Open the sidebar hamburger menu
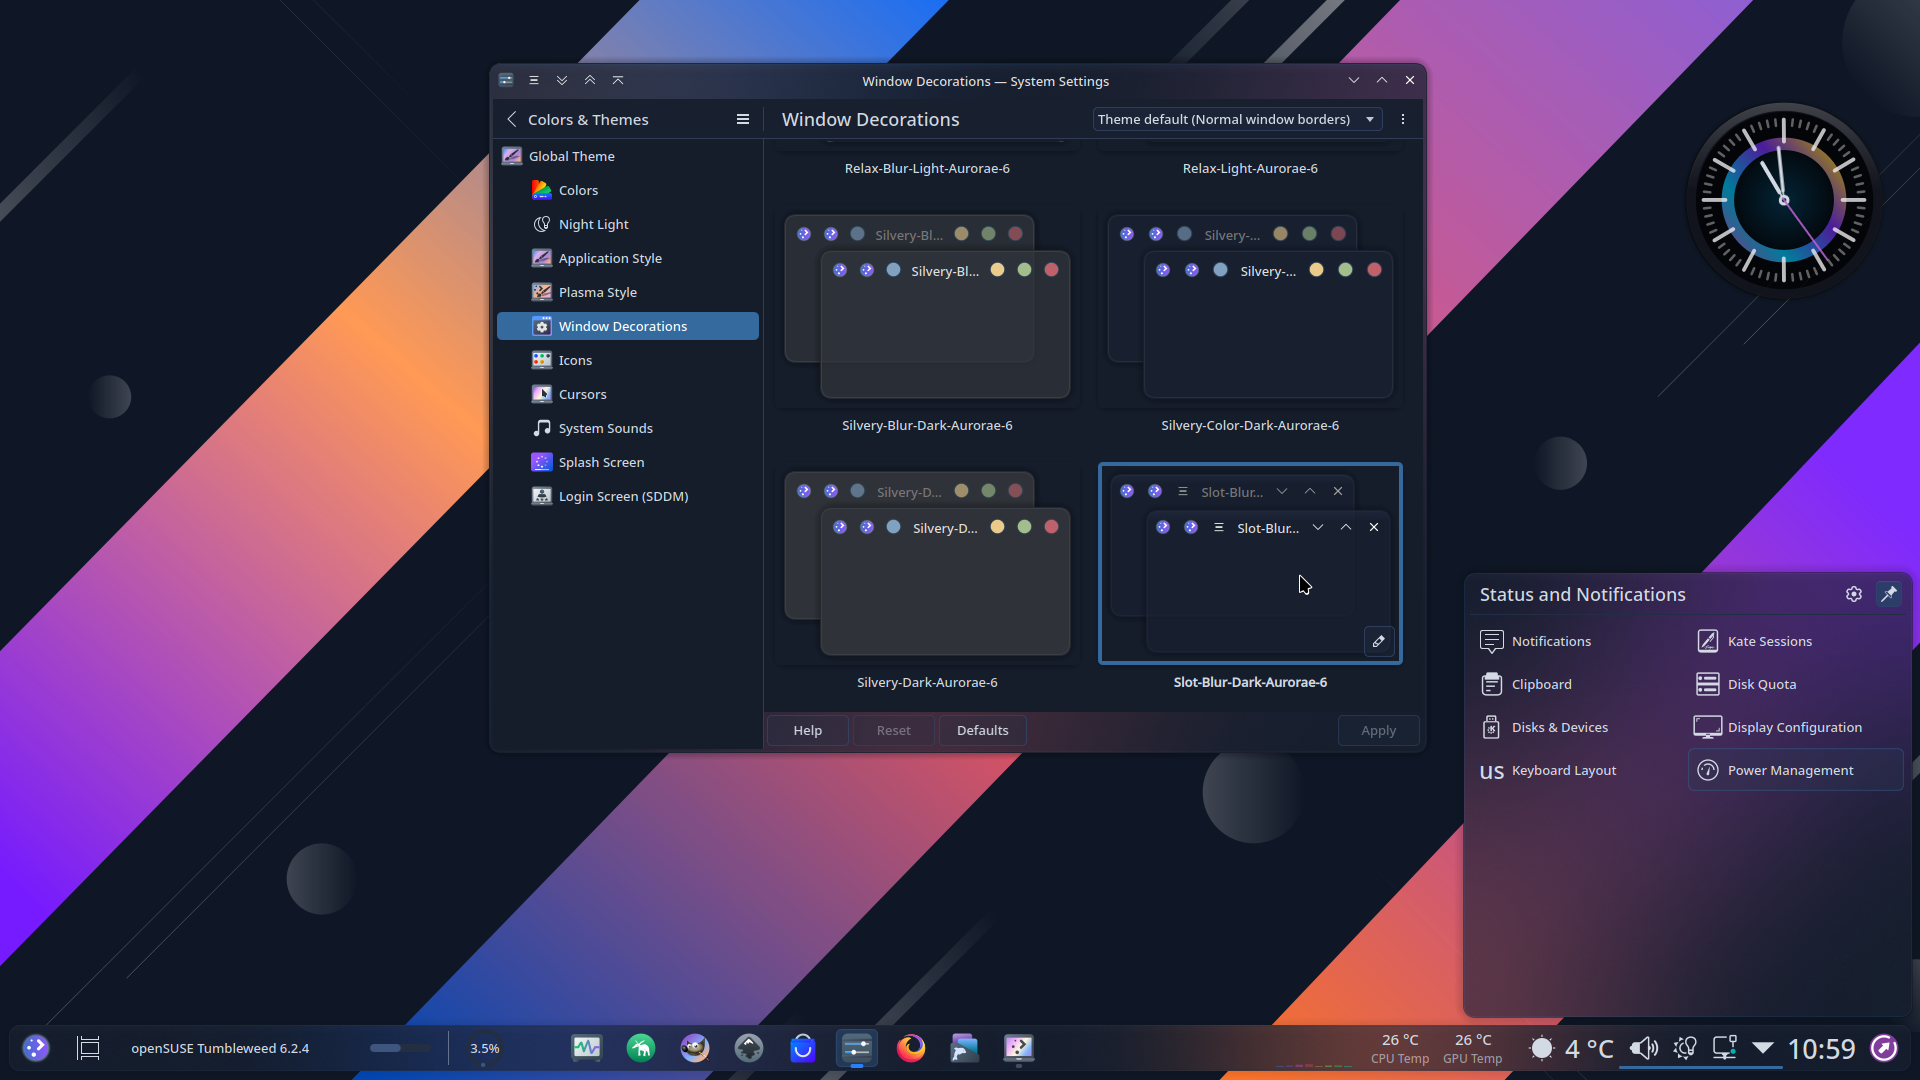Viewport: 1920px width, 1080px height. [743, 119]
